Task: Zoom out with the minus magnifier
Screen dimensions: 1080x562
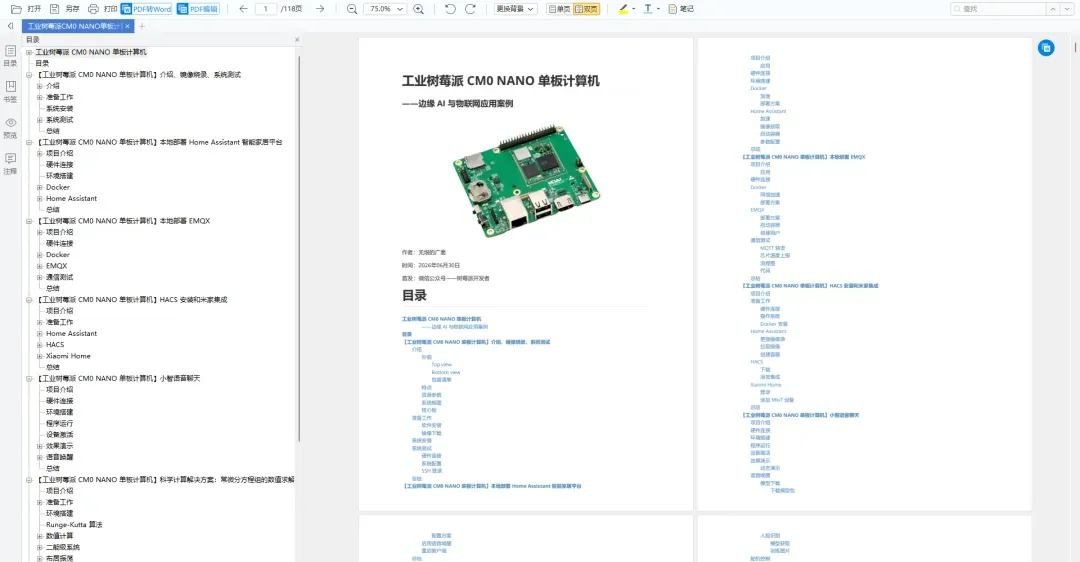Action: pyautogui.click(x=352, y=9)
